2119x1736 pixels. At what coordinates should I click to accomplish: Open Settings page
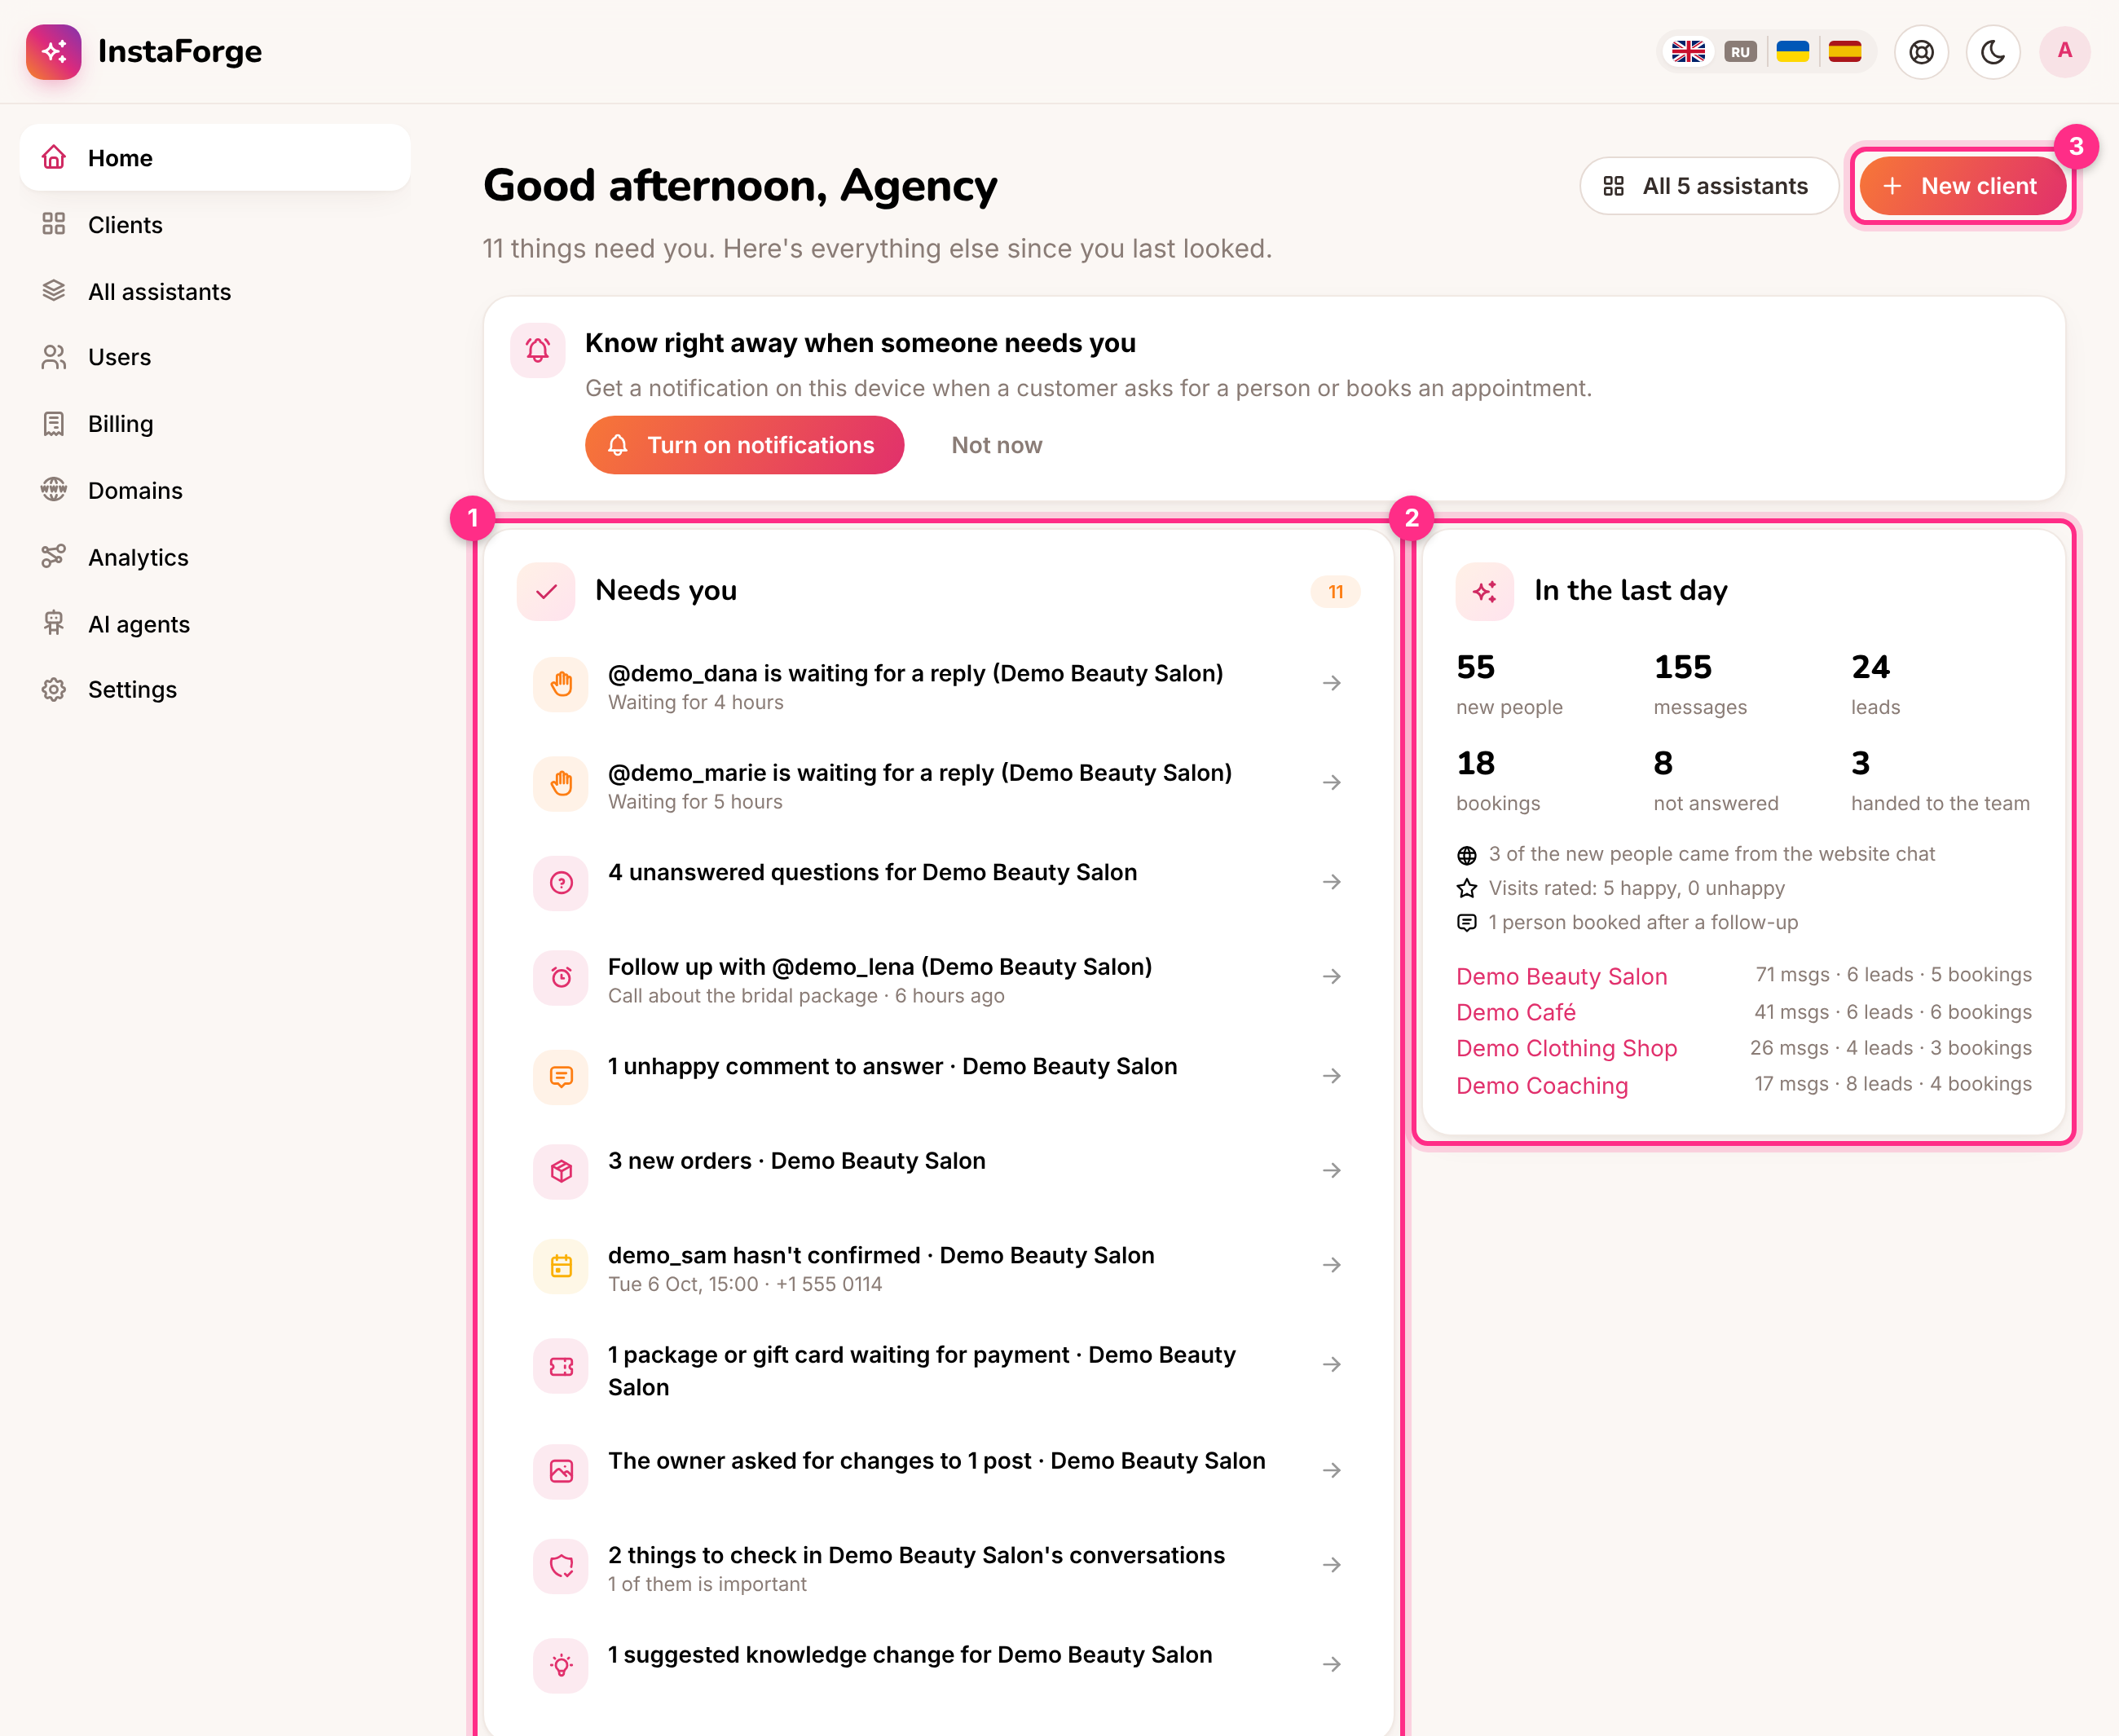(x=215, y=690)
